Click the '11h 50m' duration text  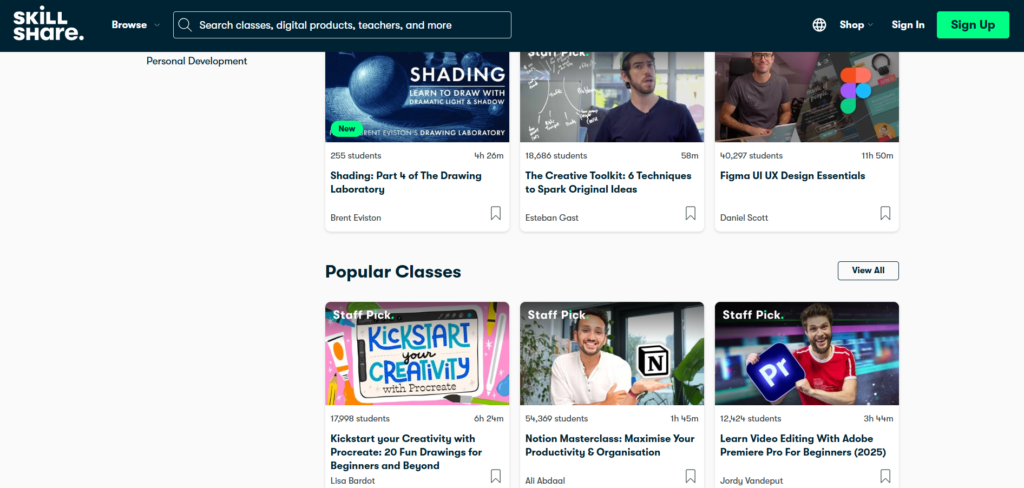coord(877,155)
